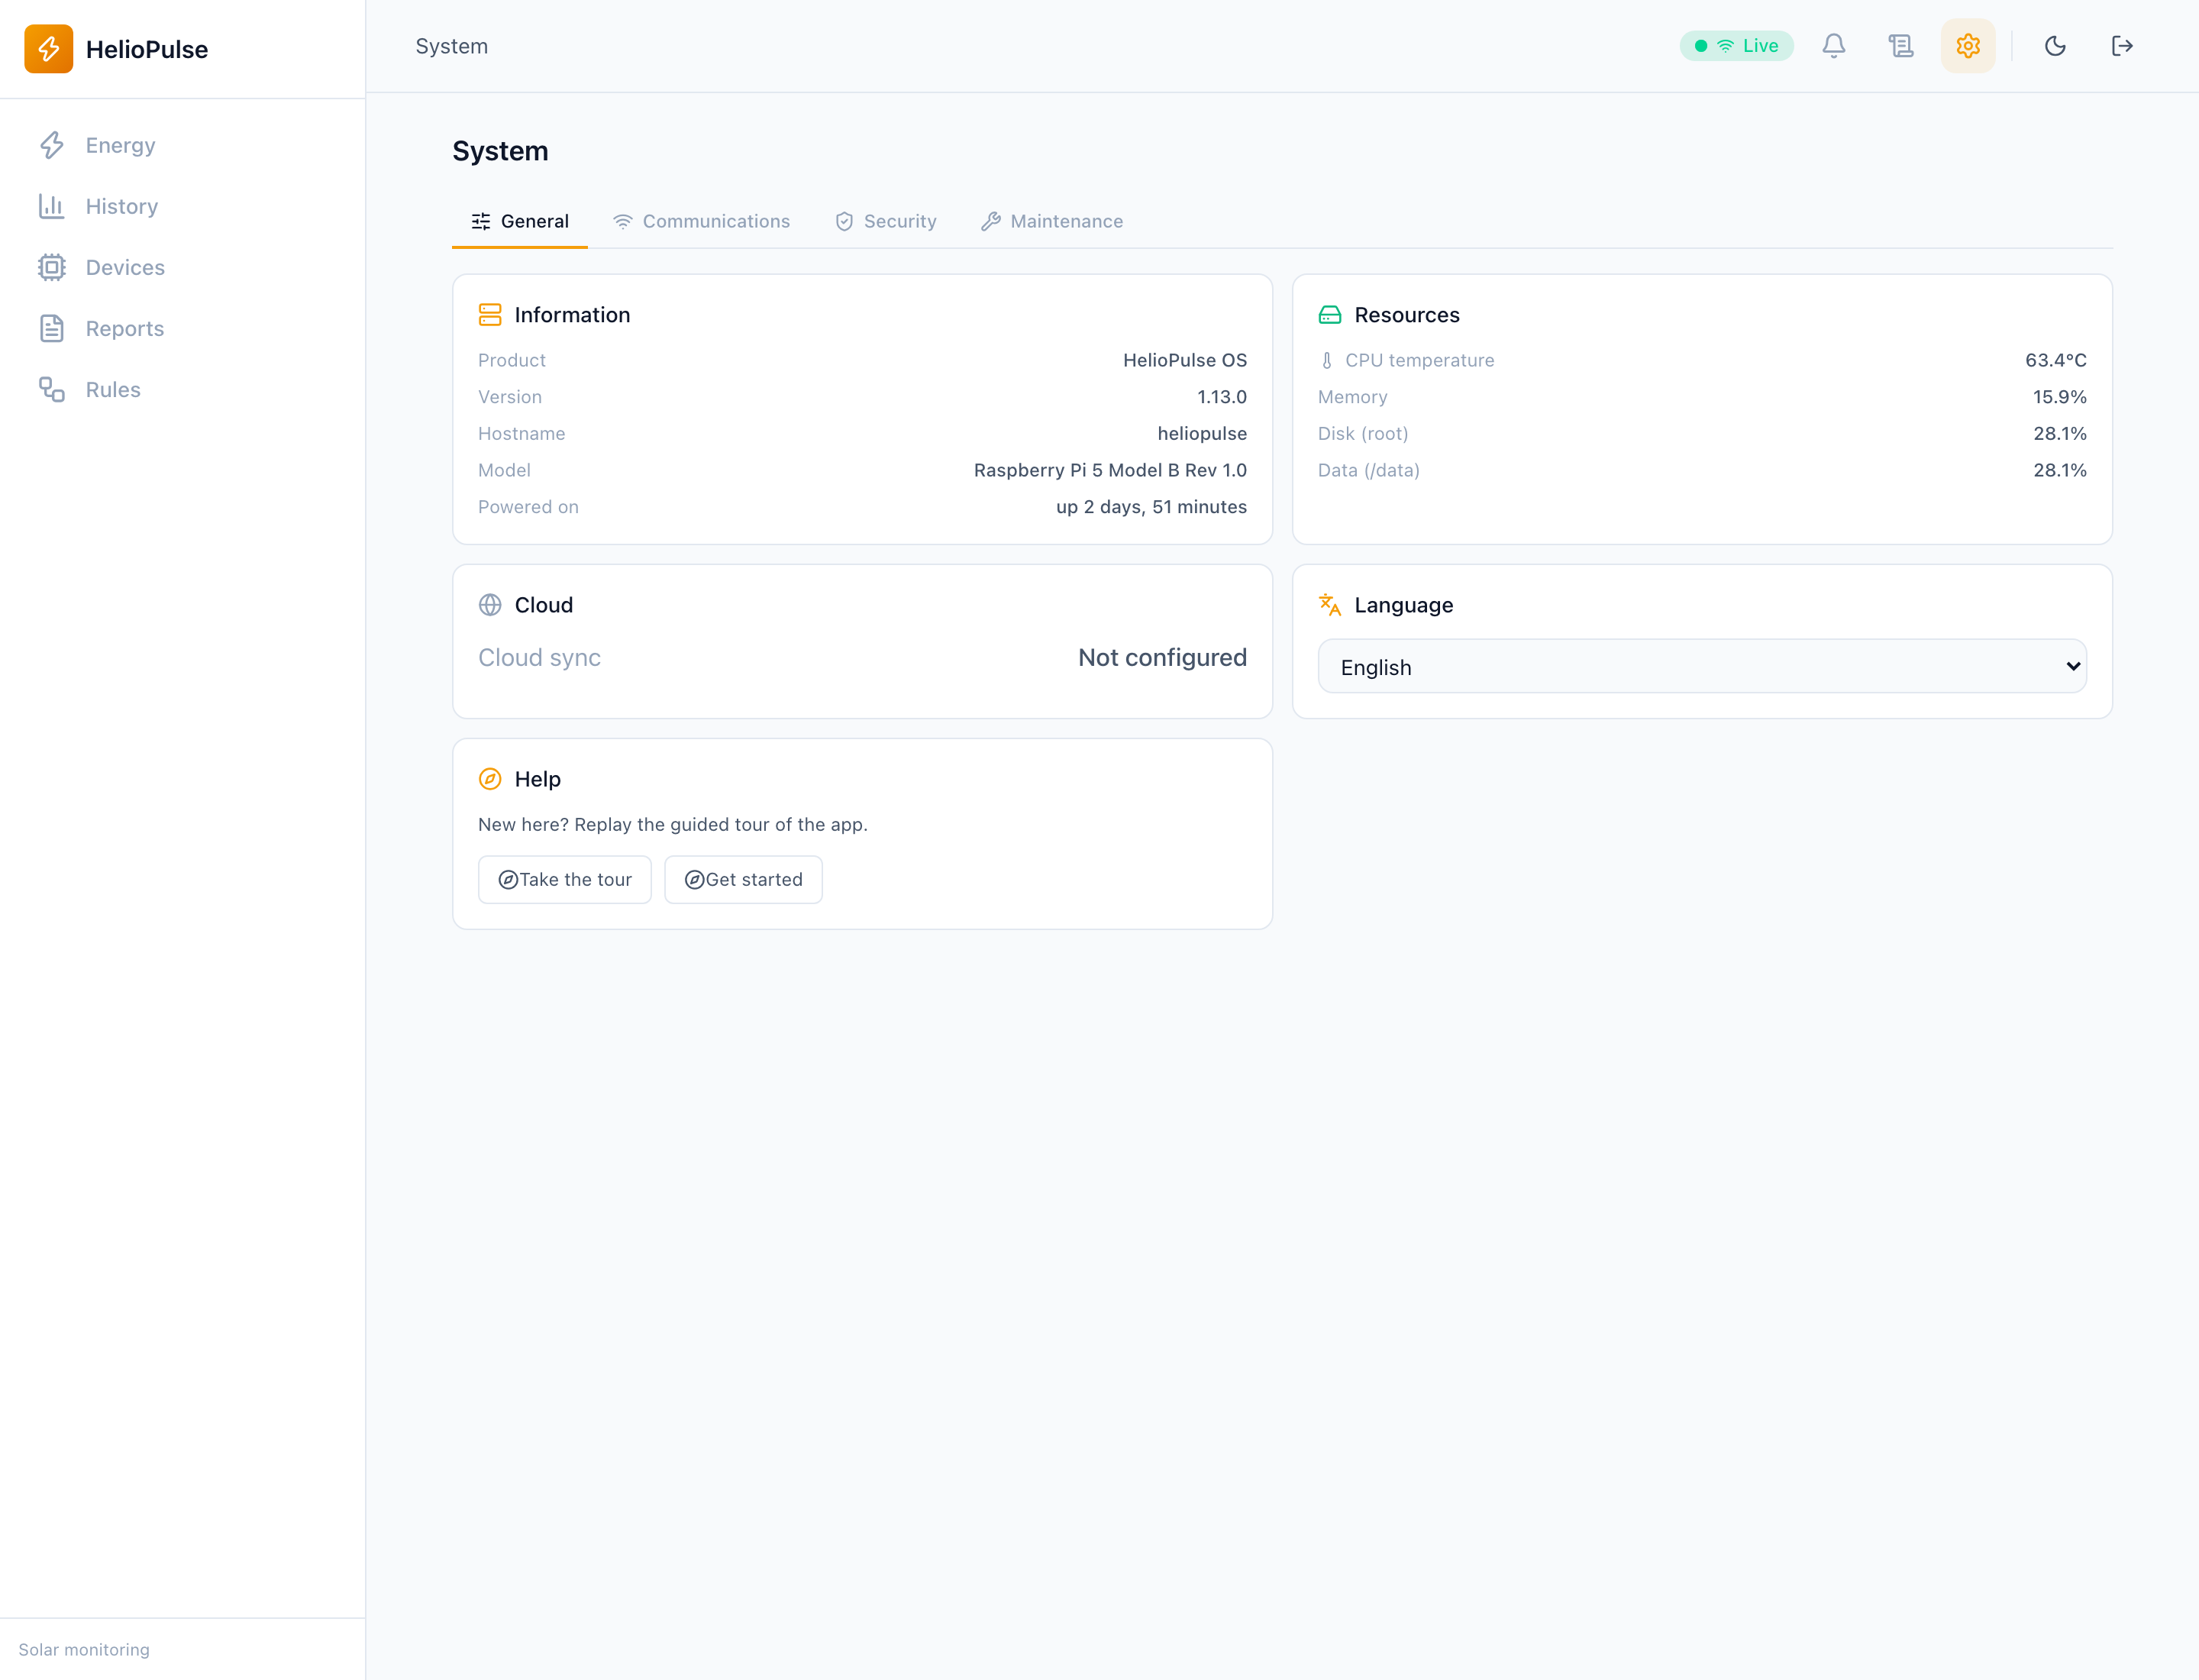Open the logs scroll icon in header
The width and height of the screenshot is (2199, 1680).
1900,46
